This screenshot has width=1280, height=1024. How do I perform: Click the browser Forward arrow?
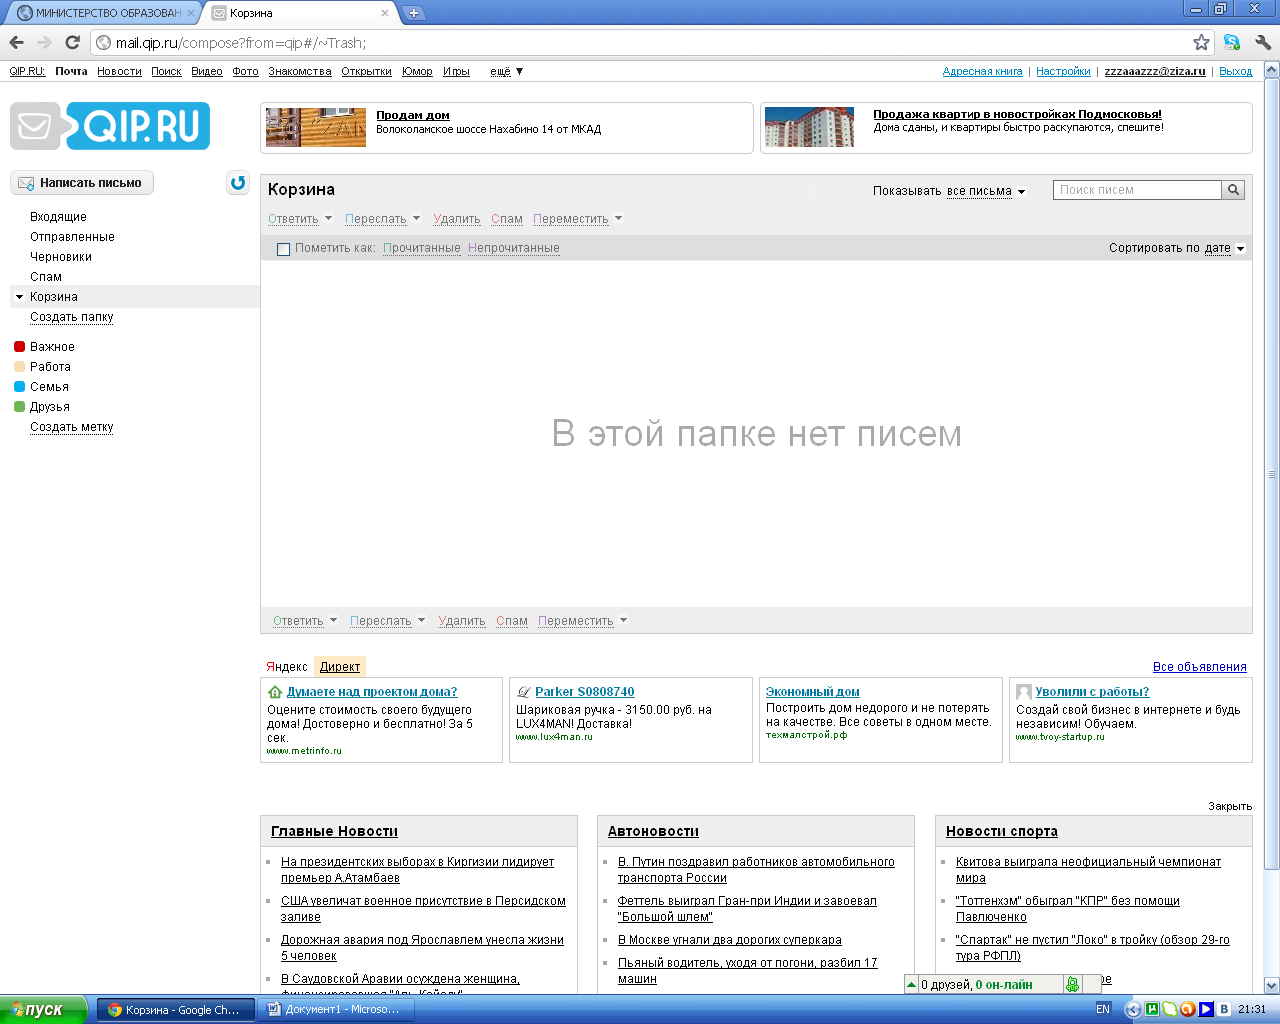[x=44, y=42]
